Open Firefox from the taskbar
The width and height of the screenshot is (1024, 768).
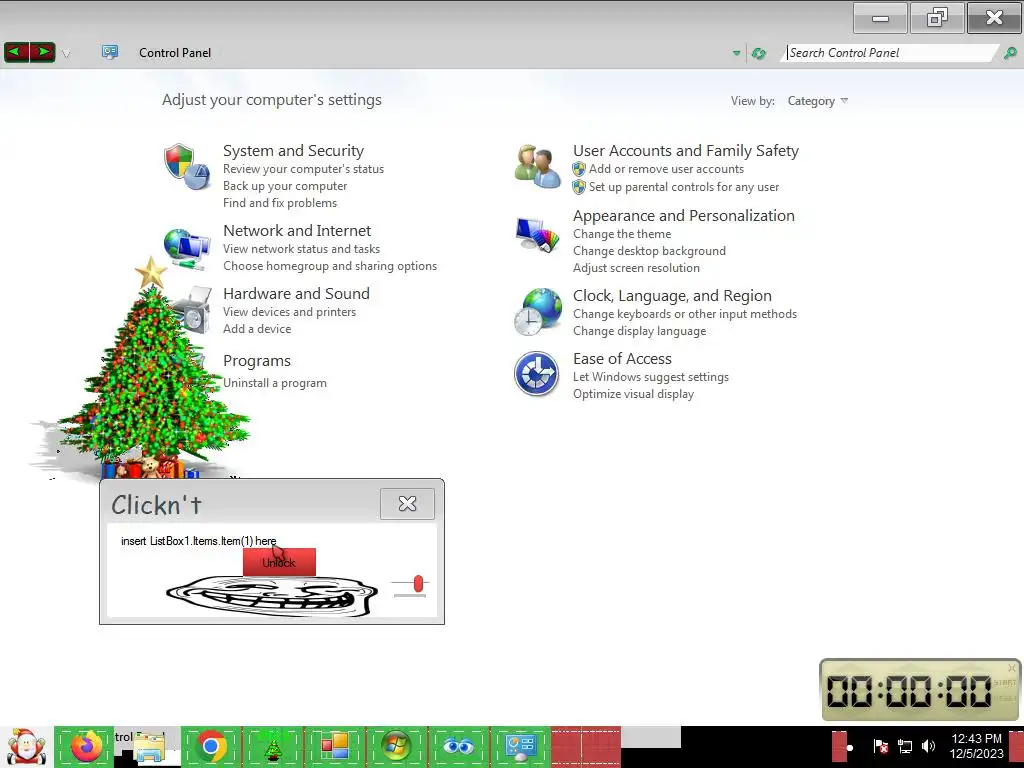[x=86, y=746]
